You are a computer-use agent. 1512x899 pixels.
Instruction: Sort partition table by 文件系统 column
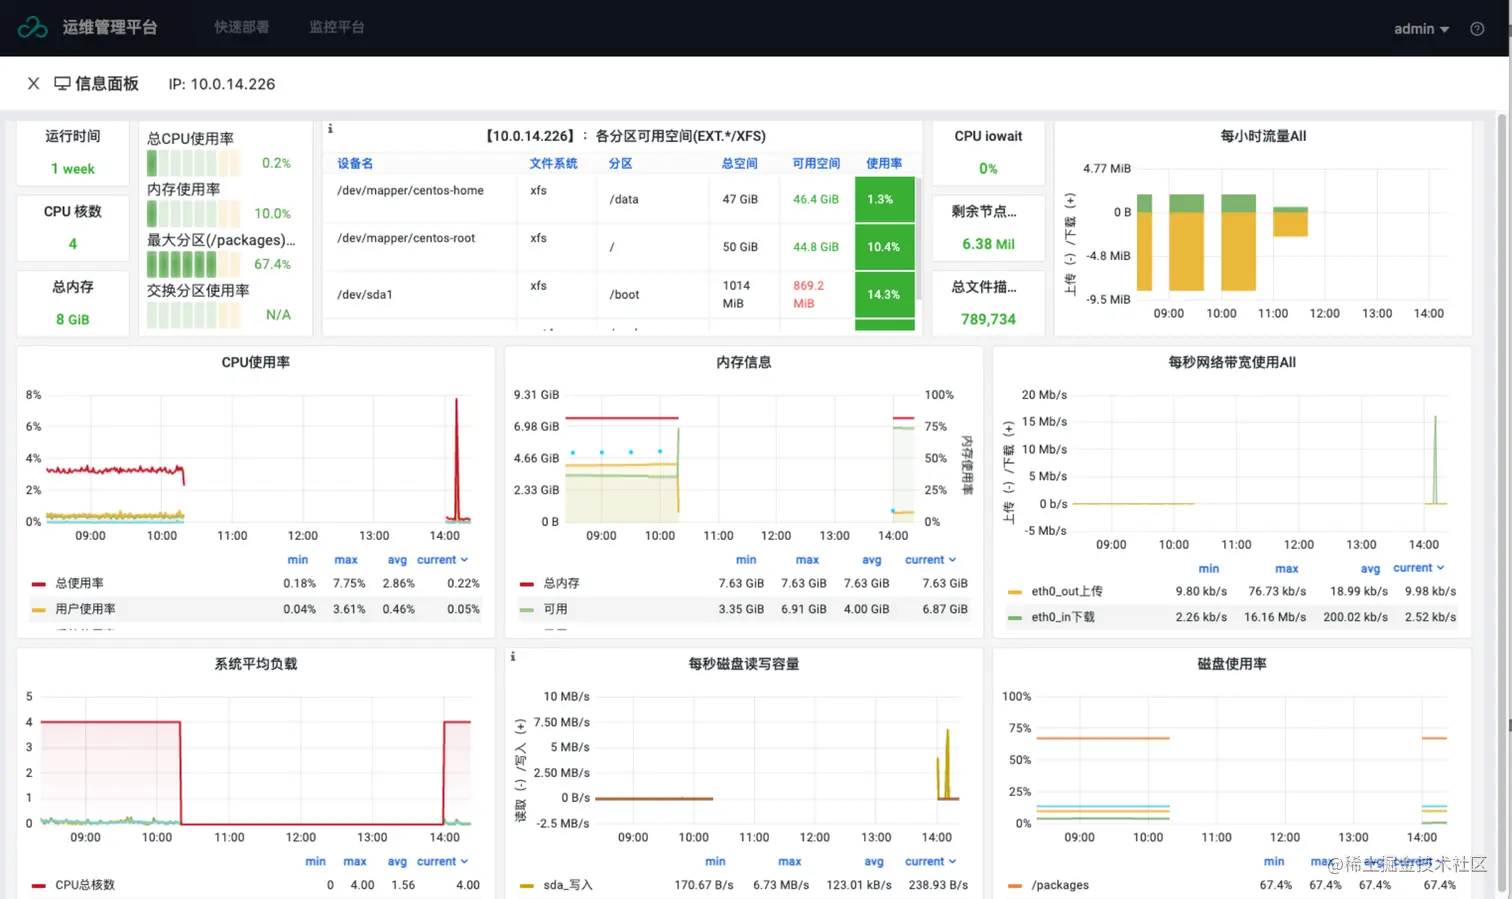tap(553, 163)
